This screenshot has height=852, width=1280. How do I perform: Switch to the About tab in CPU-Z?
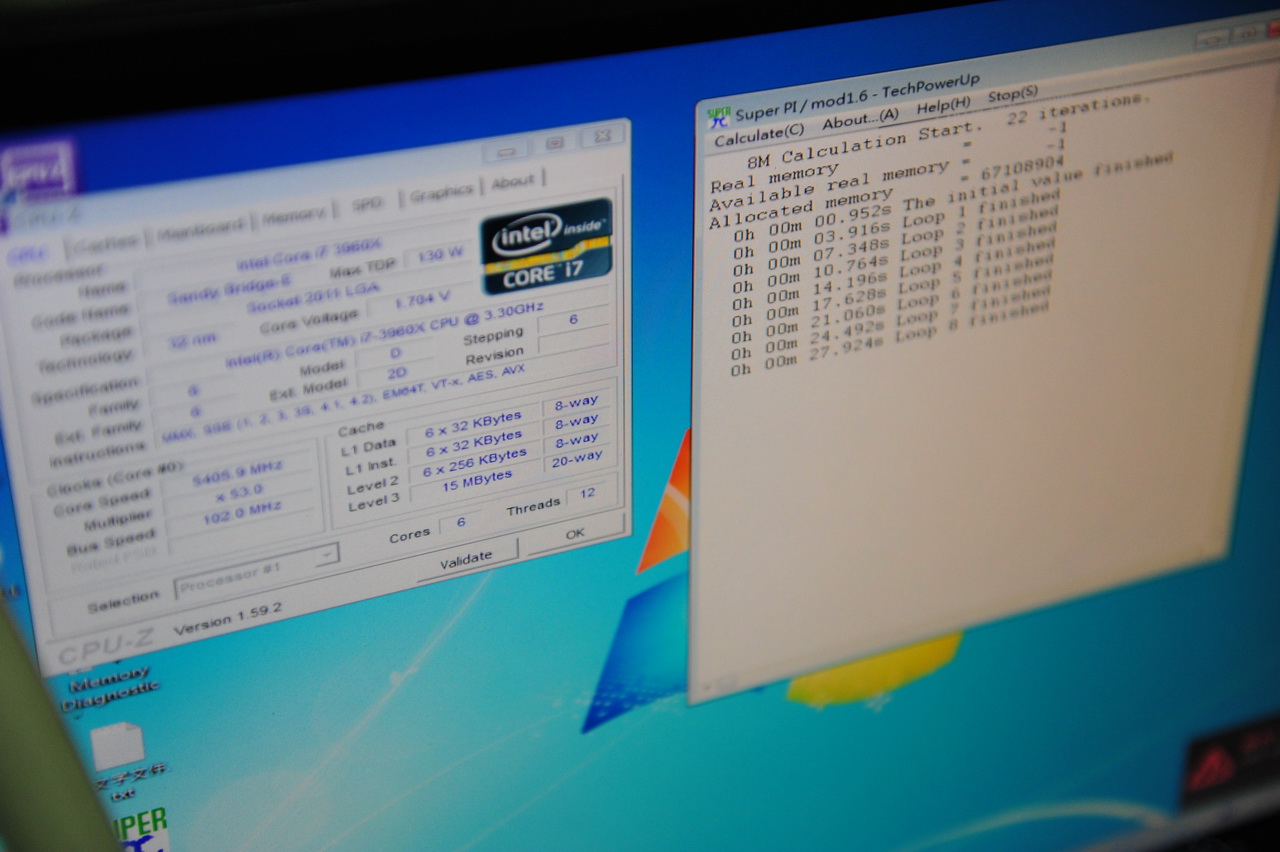(513, 182)
